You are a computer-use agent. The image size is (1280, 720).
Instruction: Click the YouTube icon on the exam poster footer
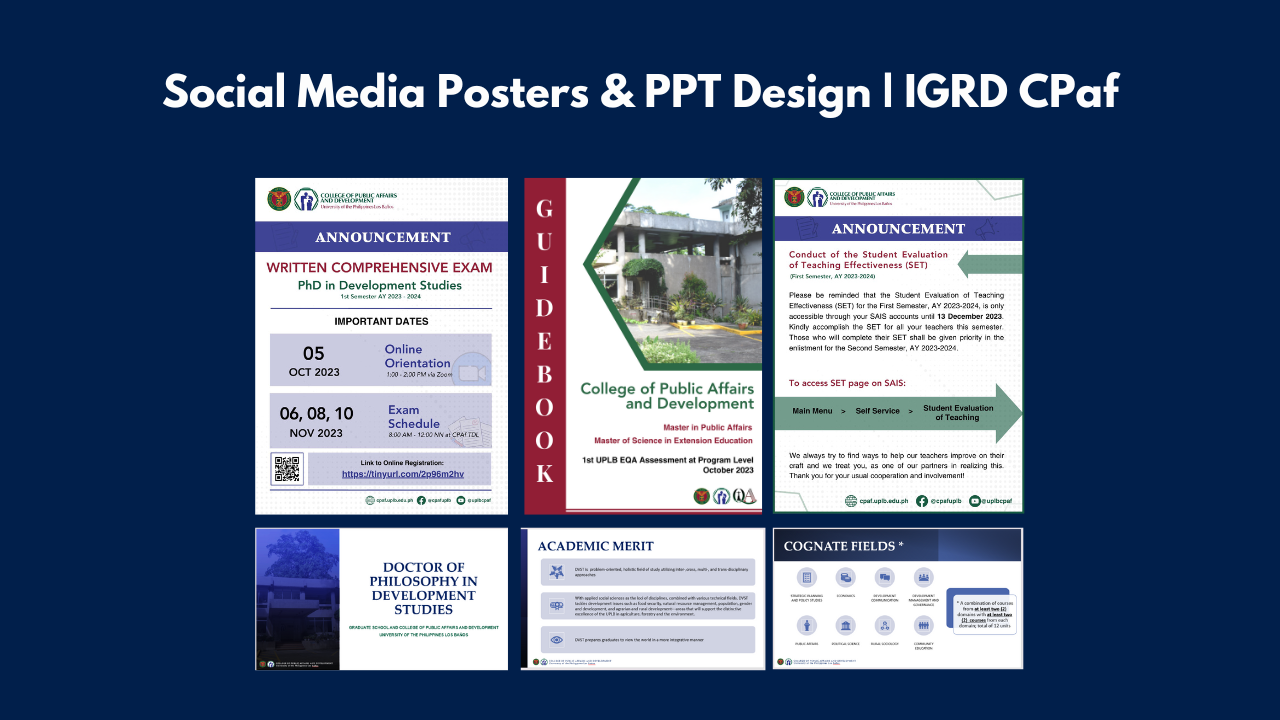[x=461, y=499]
